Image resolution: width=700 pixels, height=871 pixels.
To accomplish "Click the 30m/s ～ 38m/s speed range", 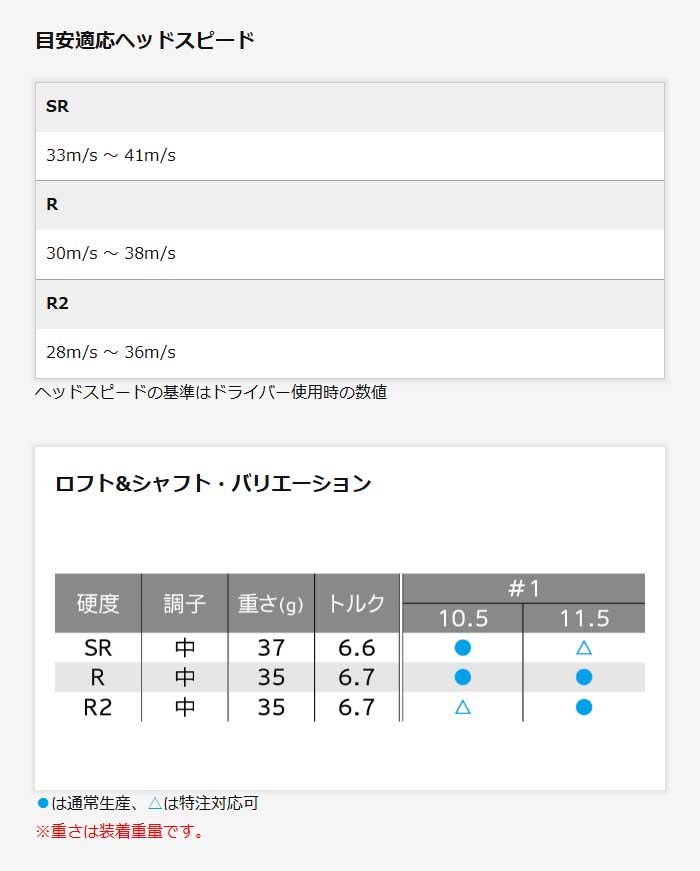I will (x=111, y=254).
